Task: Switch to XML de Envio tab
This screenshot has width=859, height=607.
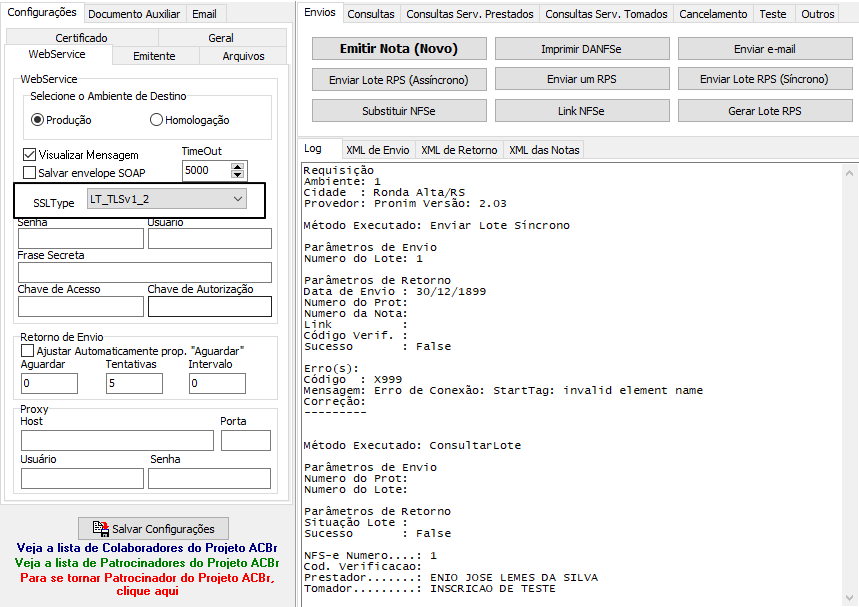Action: tap(377, 150)
